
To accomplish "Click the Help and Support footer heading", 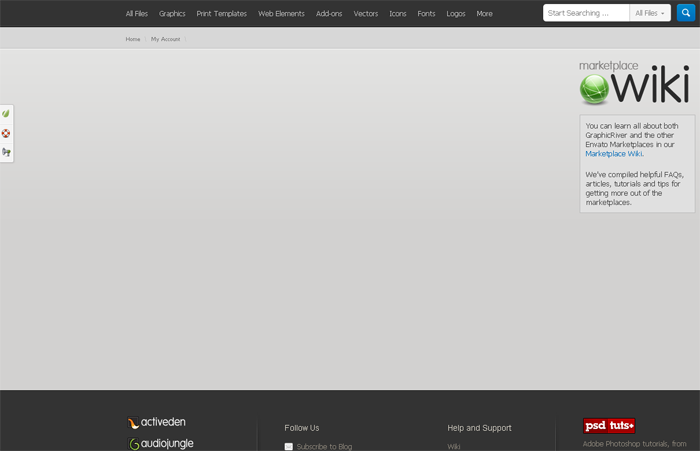I will (x=479, y=428).
